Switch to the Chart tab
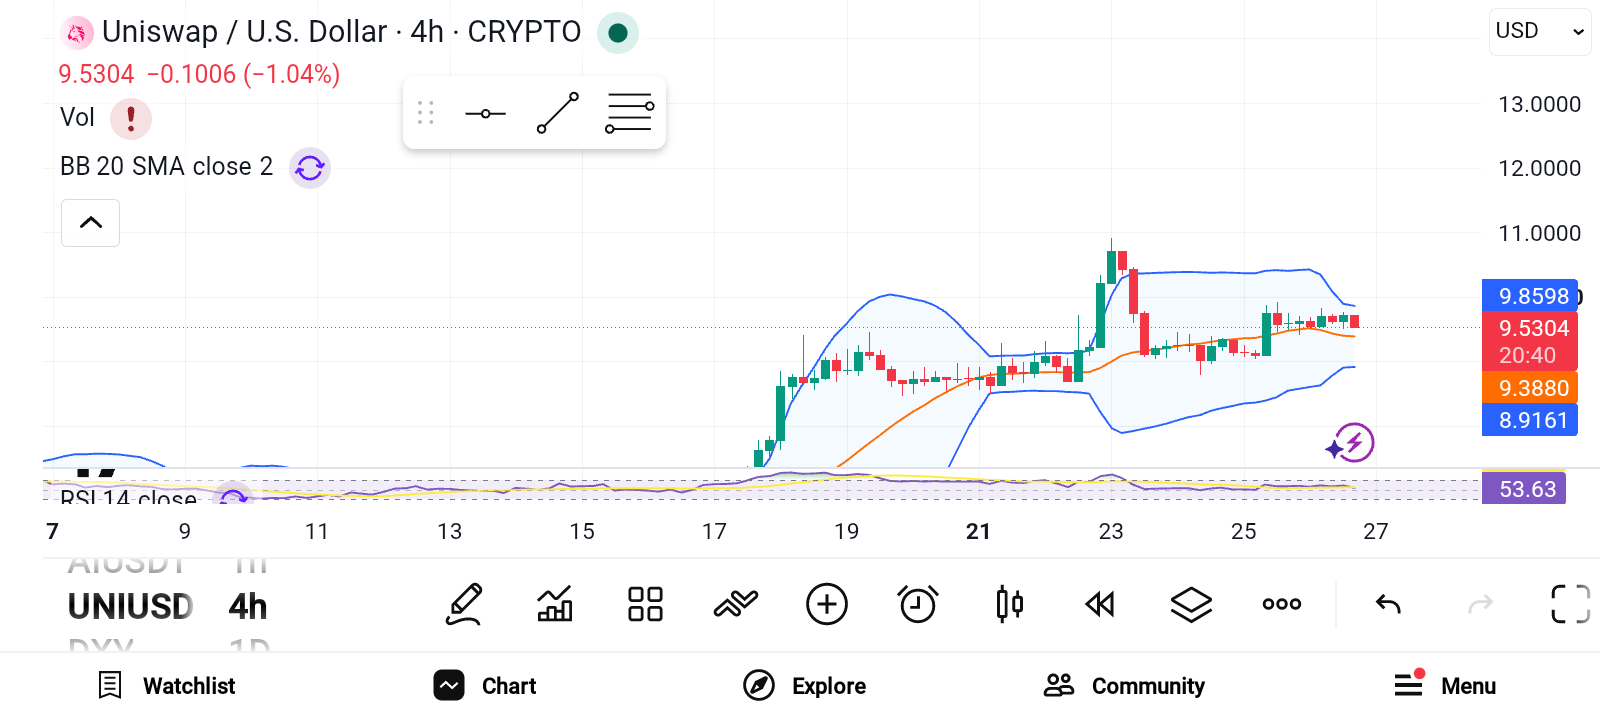This screenshot has width=1600, height=720. coord(485,686)
